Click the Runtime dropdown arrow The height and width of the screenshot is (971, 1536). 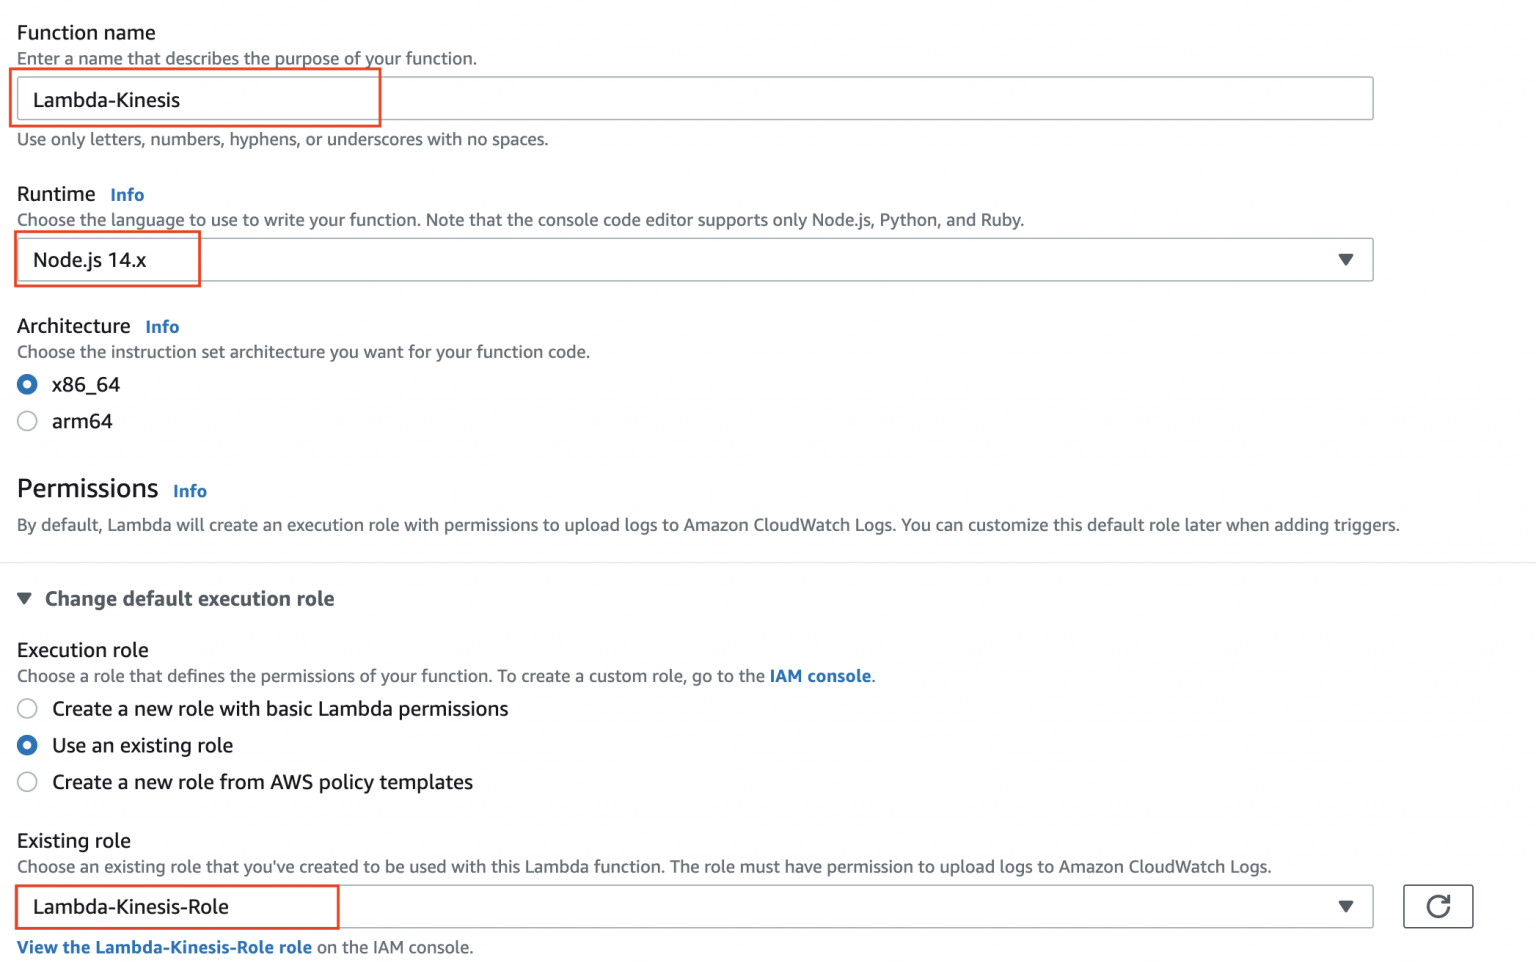1345,259
